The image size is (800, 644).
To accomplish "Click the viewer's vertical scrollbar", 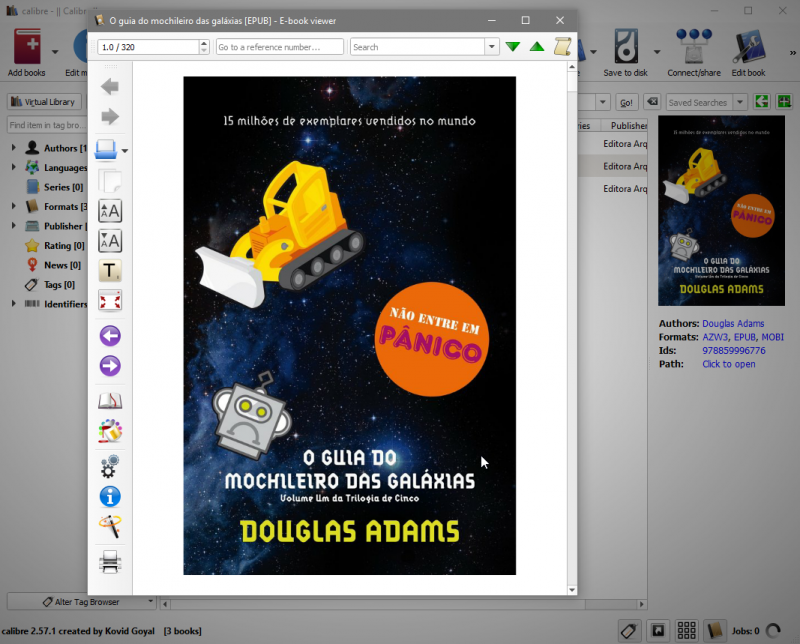I will 572,329.
